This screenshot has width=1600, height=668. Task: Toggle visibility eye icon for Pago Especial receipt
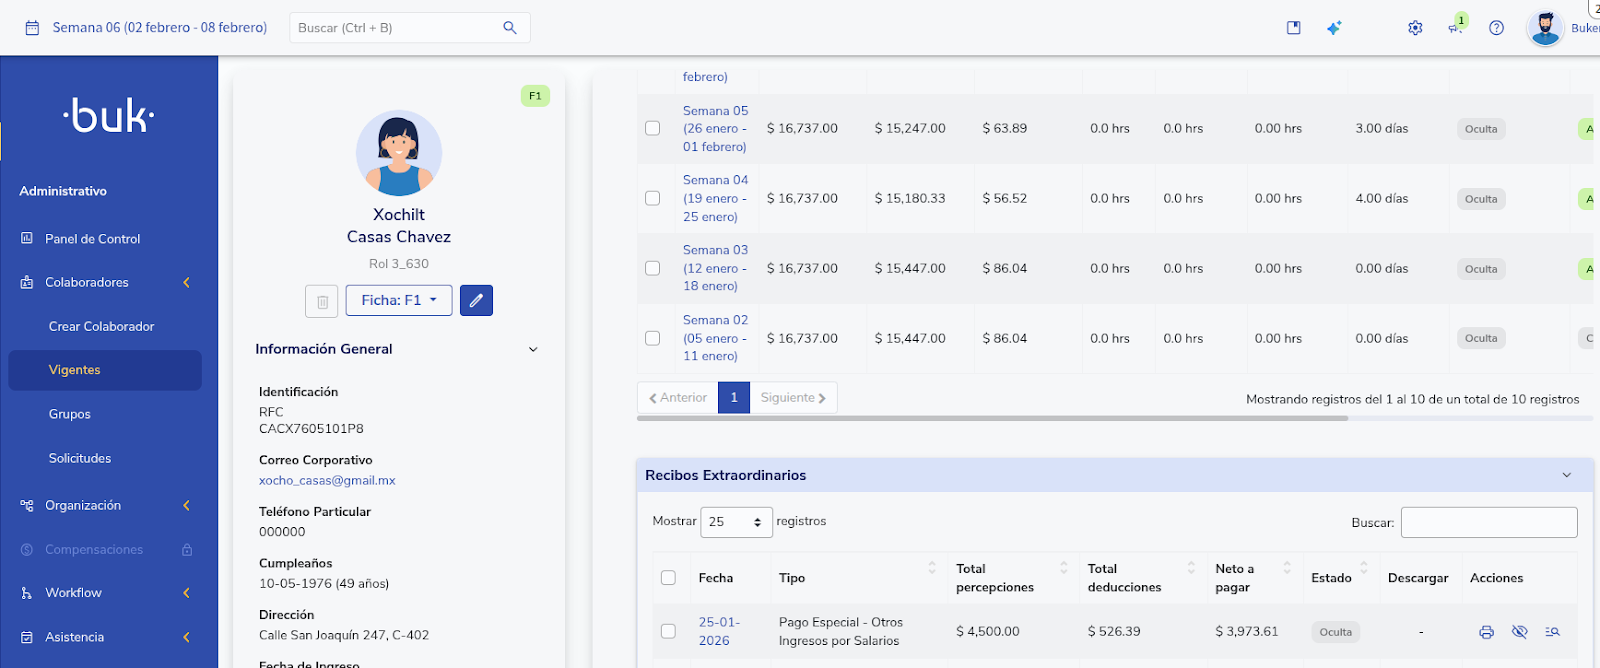pyautogui.click(x=1519, y=632)
